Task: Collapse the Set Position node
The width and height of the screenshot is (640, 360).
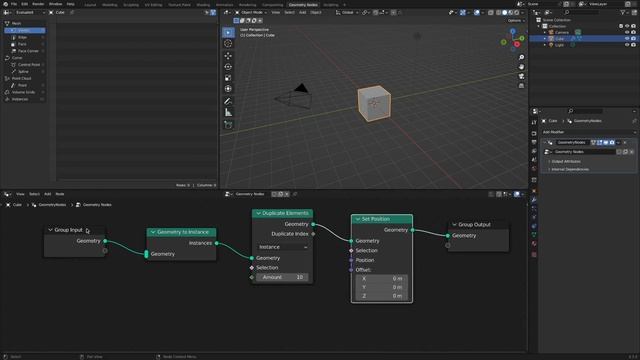Action: (358, 219)
